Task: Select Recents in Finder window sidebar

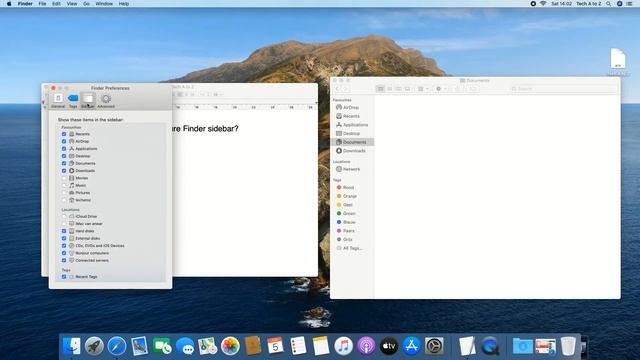Action: tap(352, 116)
